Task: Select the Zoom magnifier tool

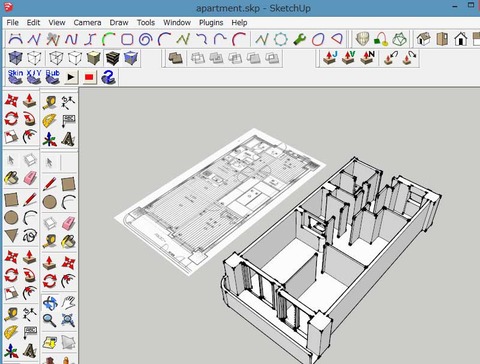Action: click(49, 320)
